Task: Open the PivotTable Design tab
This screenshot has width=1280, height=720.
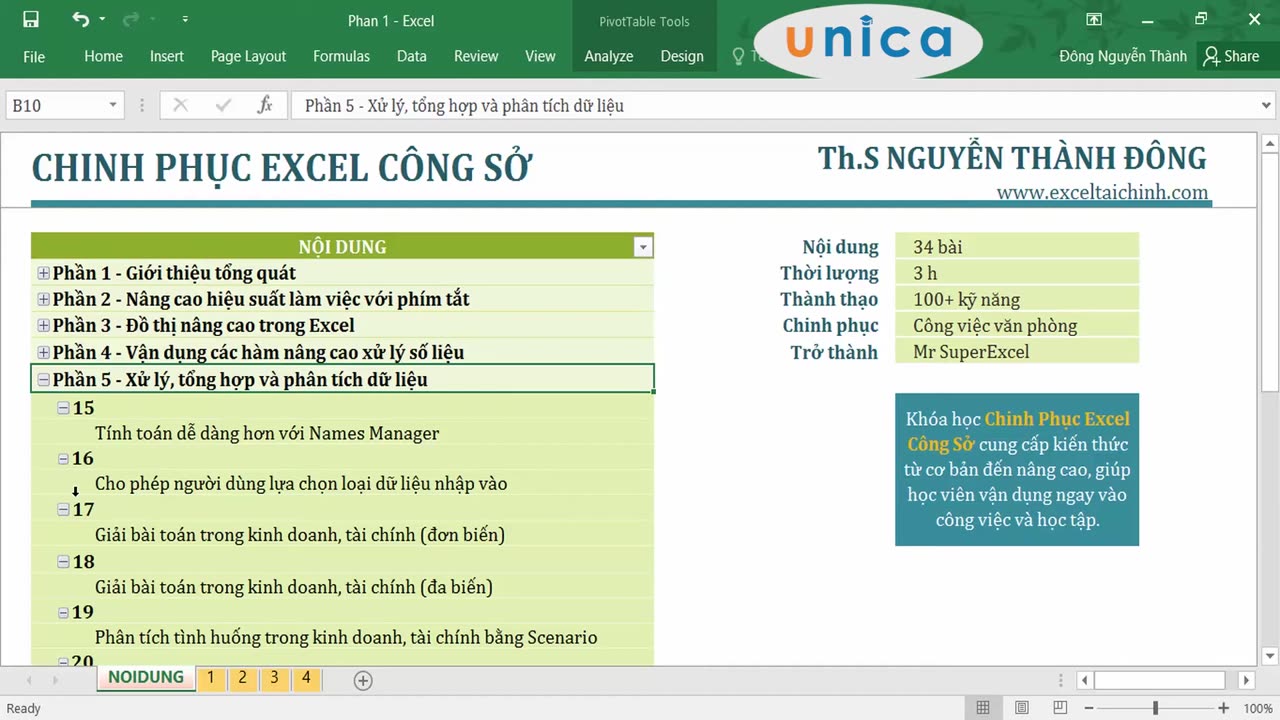Action: point(682,56)
